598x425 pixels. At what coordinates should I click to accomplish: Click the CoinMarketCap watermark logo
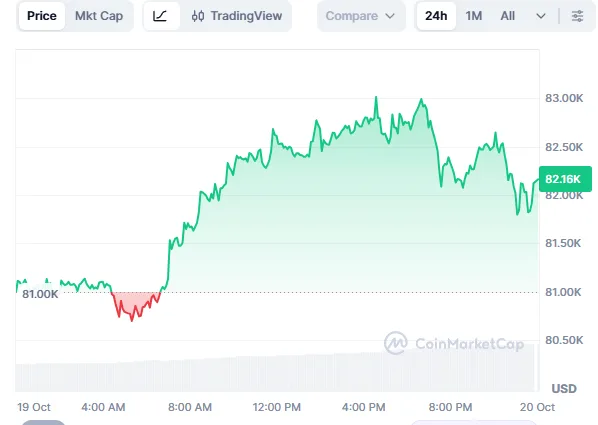click(454, 343)
